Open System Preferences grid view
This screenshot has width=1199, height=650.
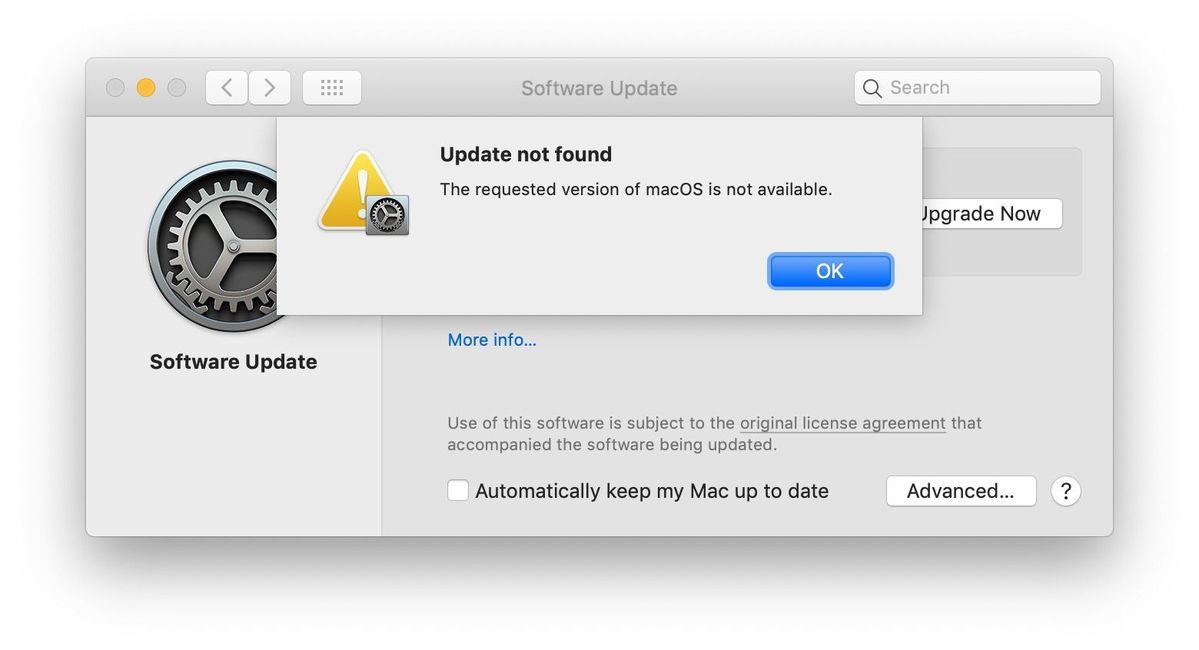tap(331, 87)
